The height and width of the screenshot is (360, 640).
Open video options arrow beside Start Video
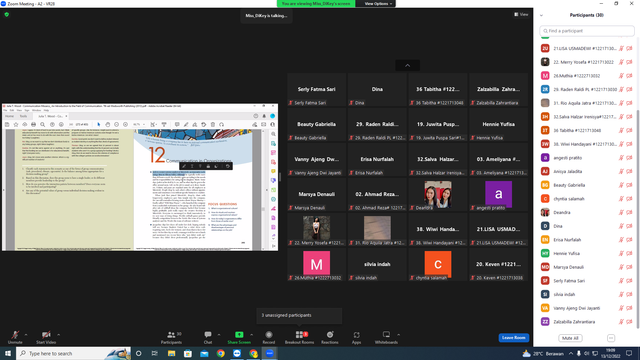click(x=58, y=335)
